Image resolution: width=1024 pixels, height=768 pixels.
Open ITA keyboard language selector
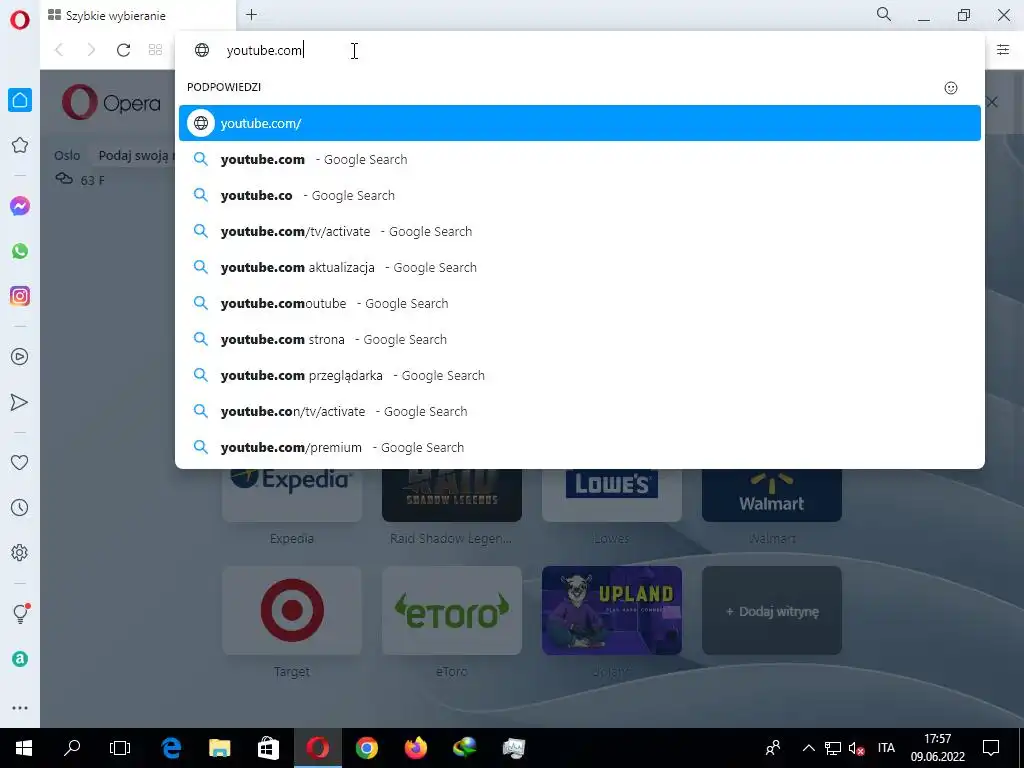click(886, 748)
